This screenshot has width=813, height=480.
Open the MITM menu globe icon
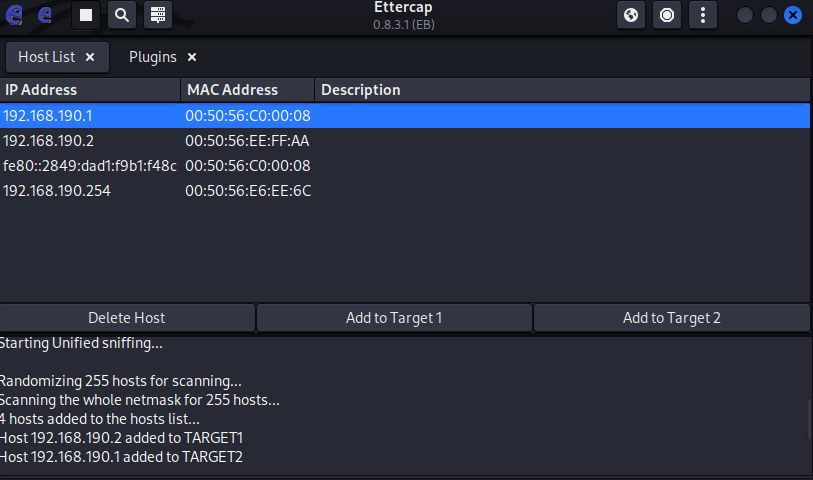(x=631, y=15)
